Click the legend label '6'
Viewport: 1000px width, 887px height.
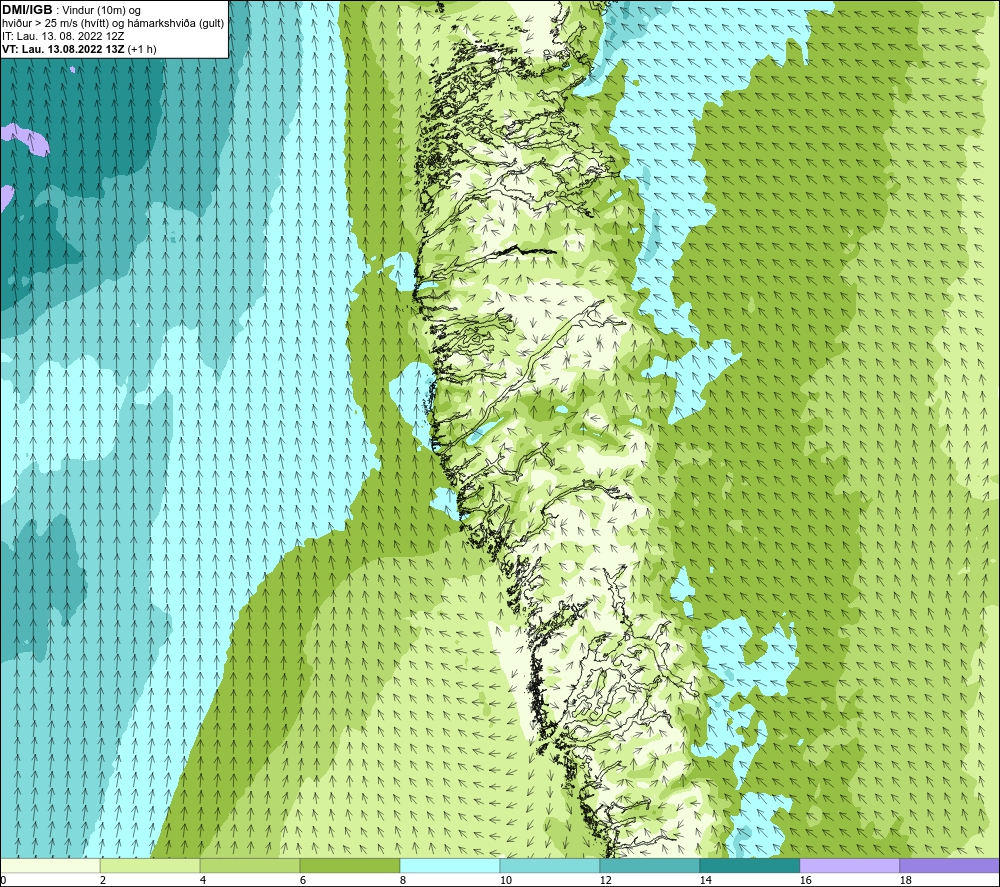(x=303, y=880)
